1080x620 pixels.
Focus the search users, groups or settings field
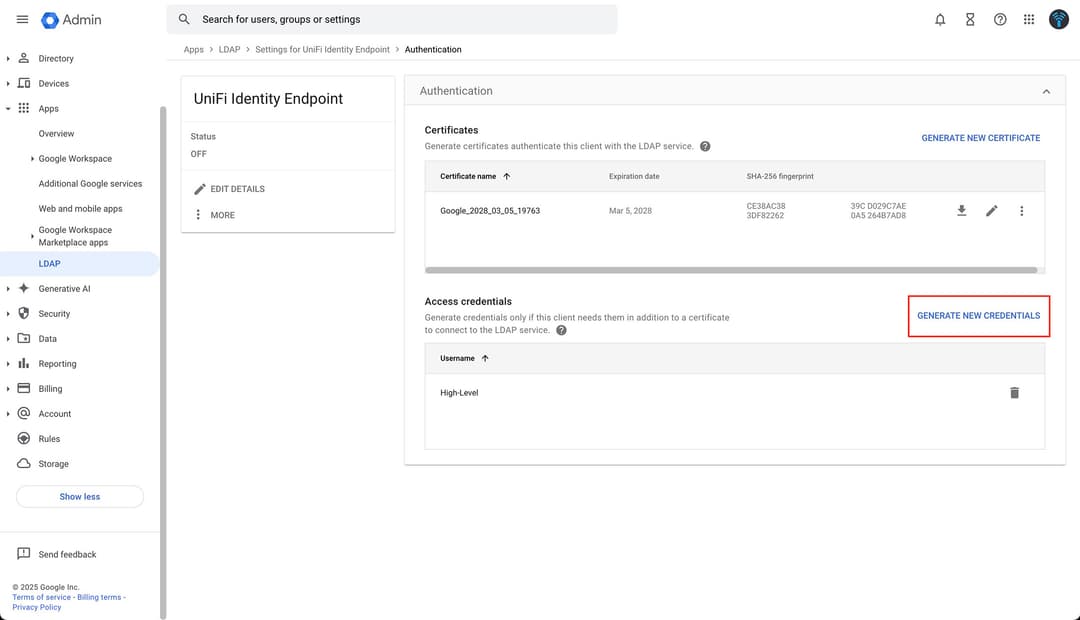tap(392, 19)
